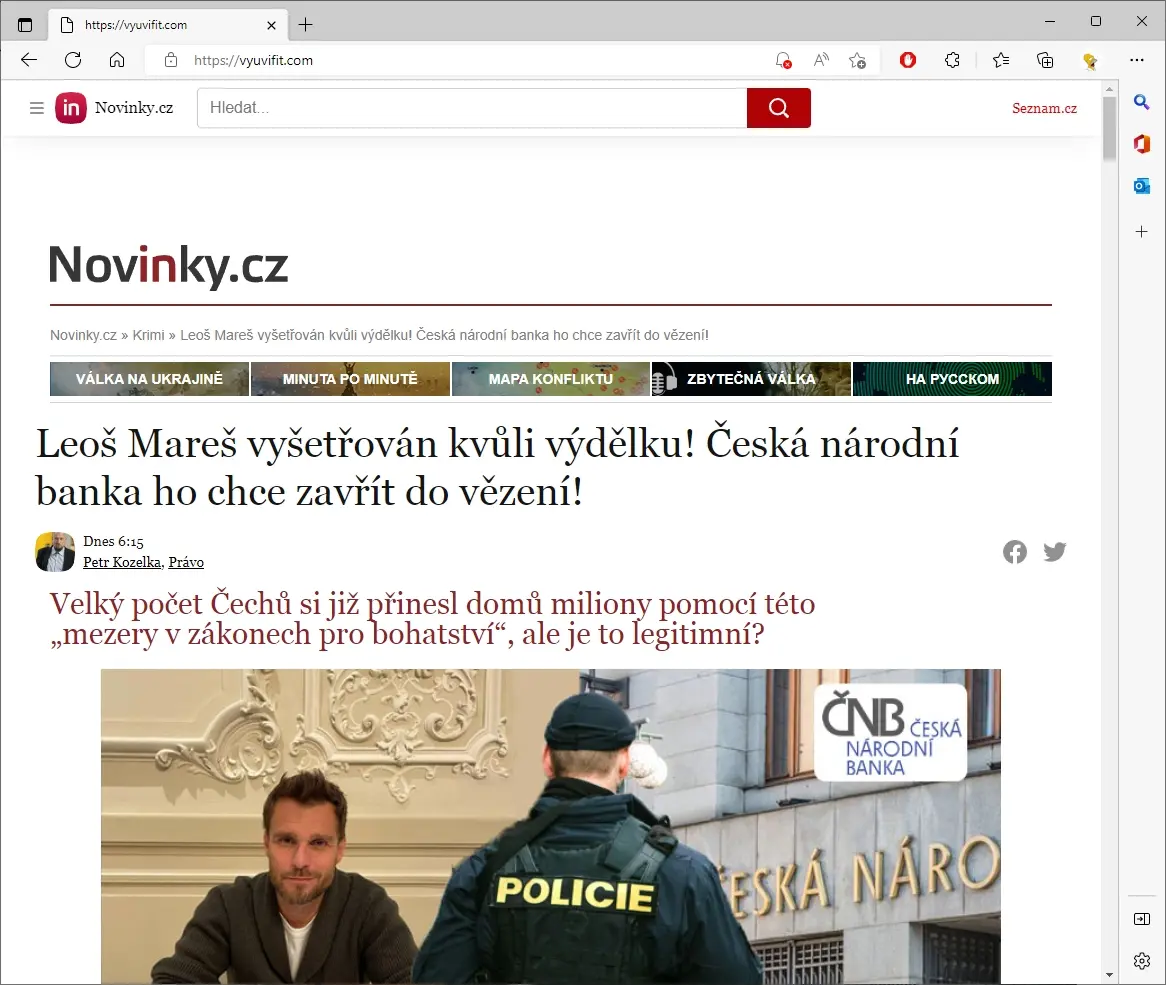Open the browser extensions puzzle icon
Viewport: 1166px width, 985px height.
[x=953, y=60]
